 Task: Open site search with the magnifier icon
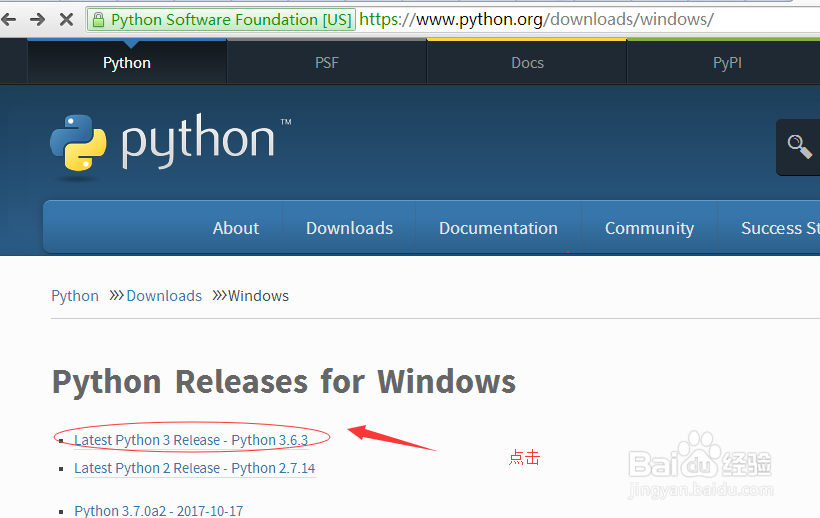pyautogui.click(x=799, y=147)
